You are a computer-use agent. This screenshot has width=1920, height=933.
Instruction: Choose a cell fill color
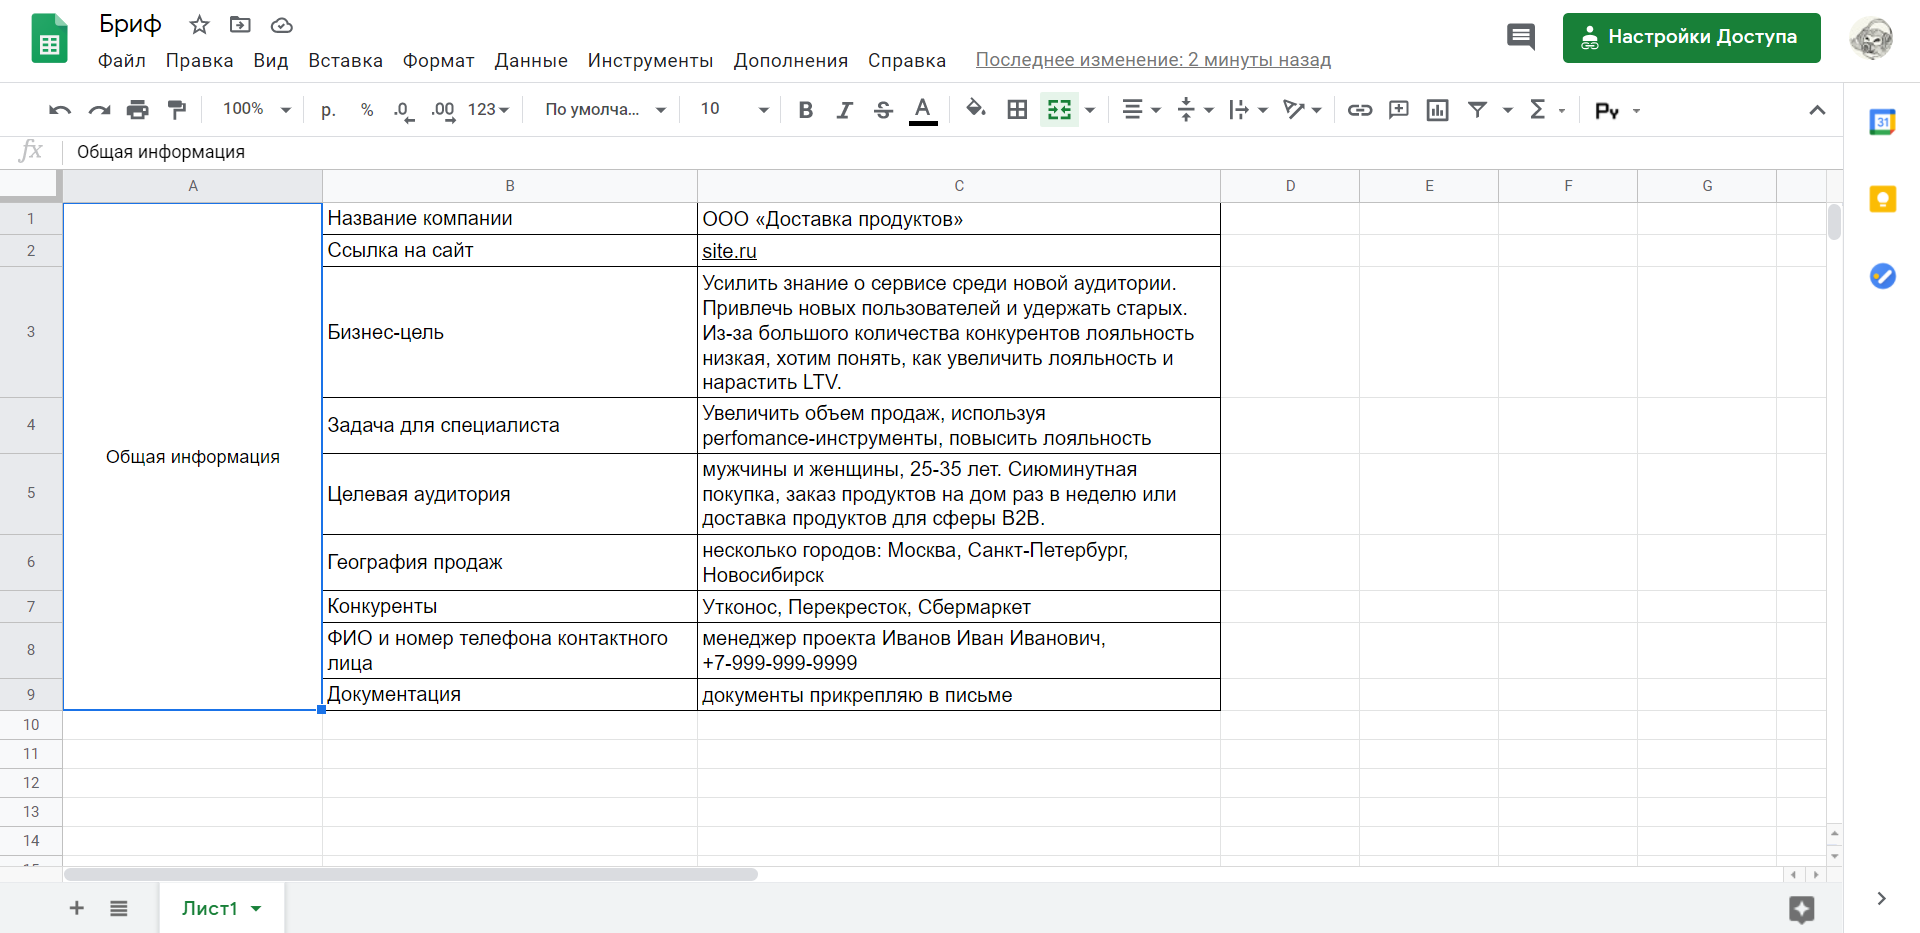point(975,109)
